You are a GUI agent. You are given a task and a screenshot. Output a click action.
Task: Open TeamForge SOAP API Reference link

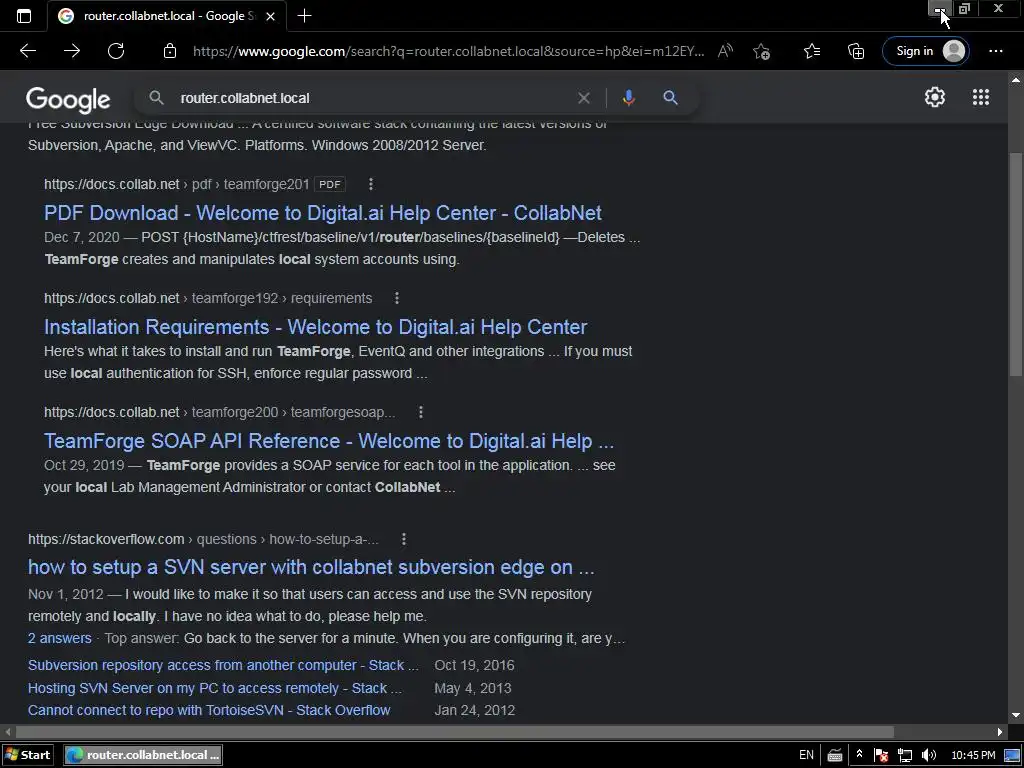329,441
